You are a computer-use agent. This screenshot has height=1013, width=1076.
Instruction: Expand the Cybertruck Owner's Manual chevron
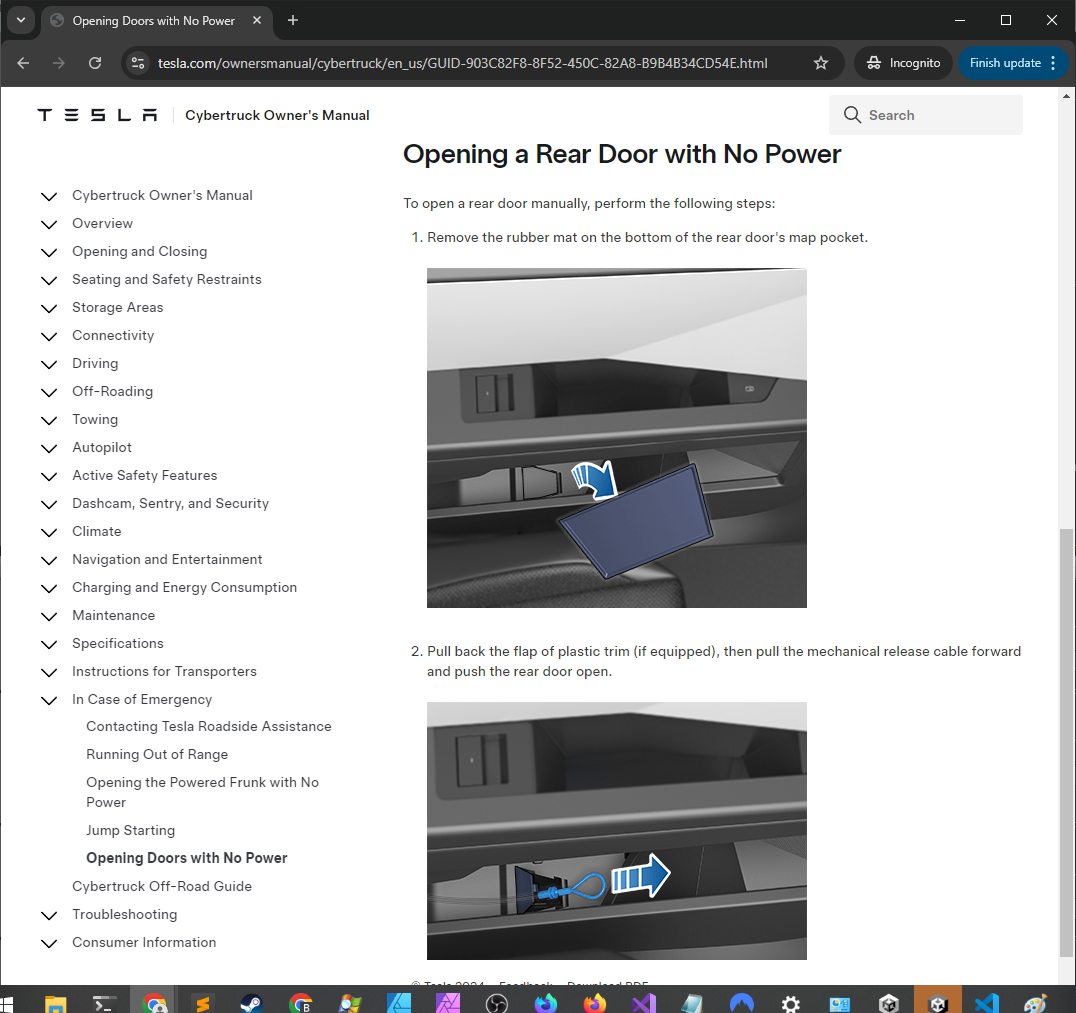[49, 196]
